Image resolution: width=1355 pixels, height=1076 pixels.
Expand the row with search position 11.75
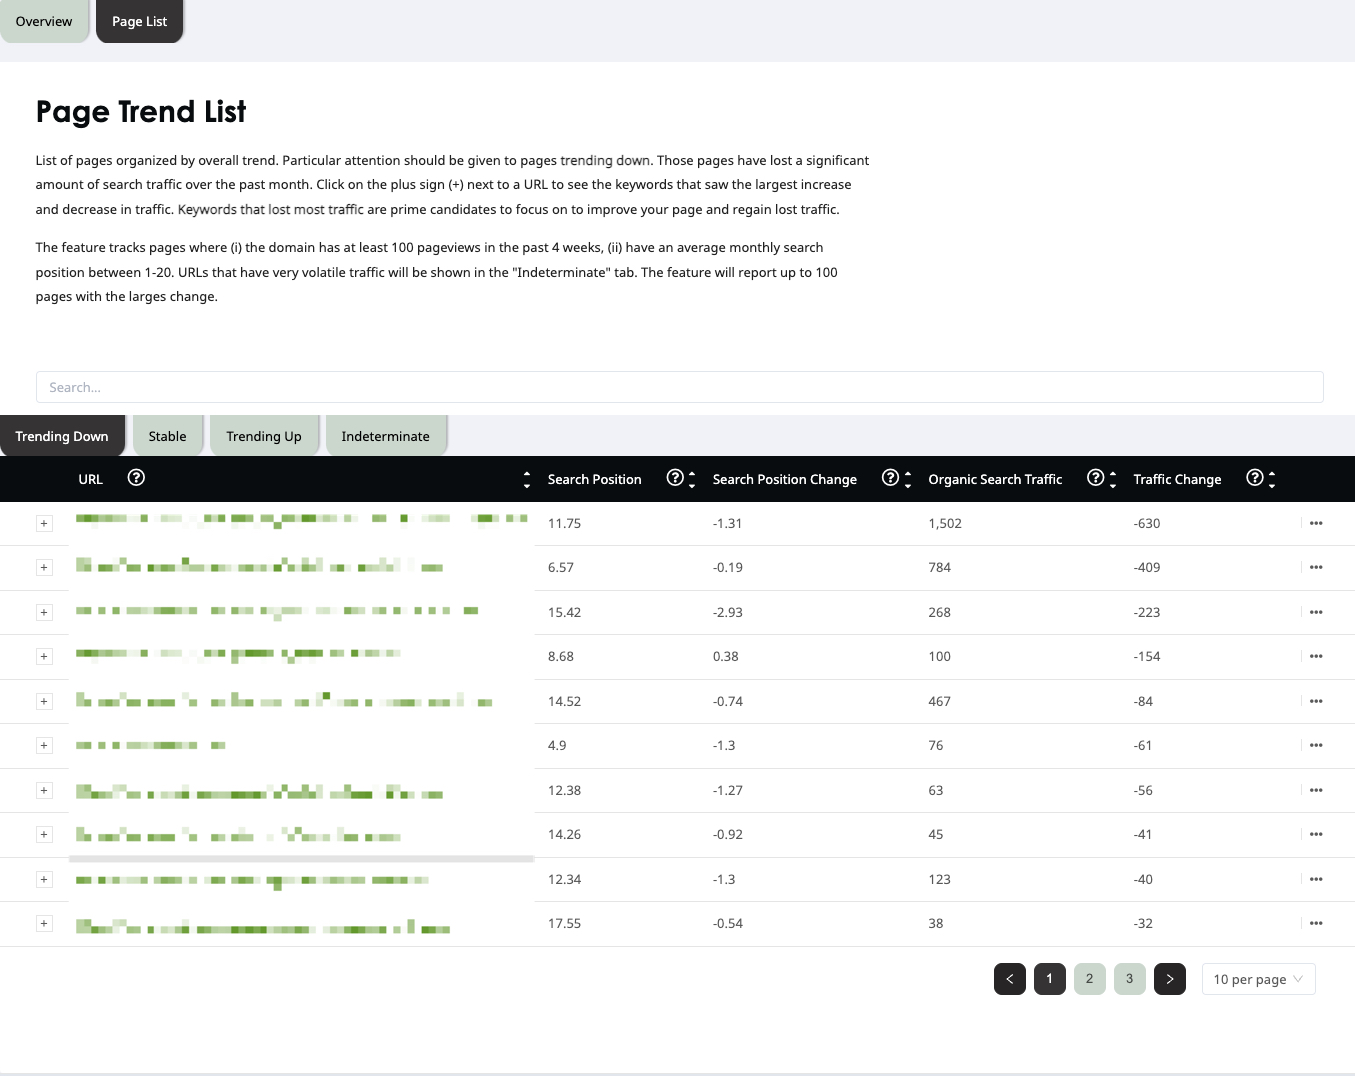pyautogui.click(x=44, y=523)
